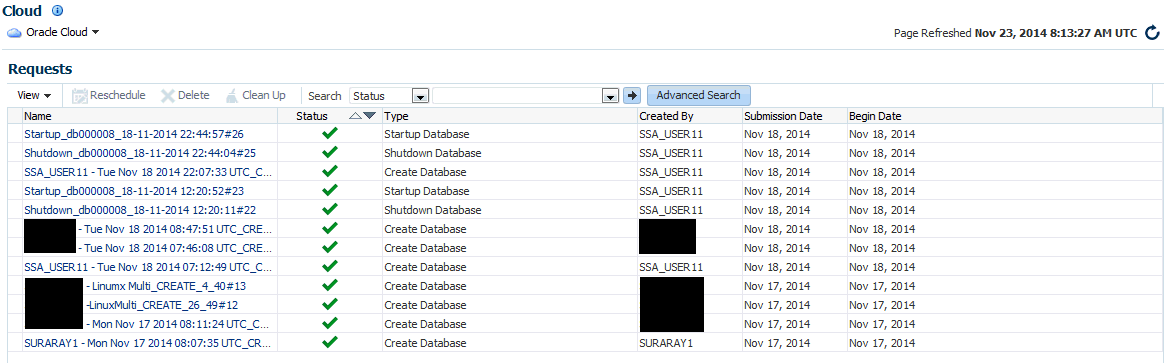Viewport: 1169px width, 363px height.
Task: Open the View menu in the Requests toolbar
Action: (34, 95)
